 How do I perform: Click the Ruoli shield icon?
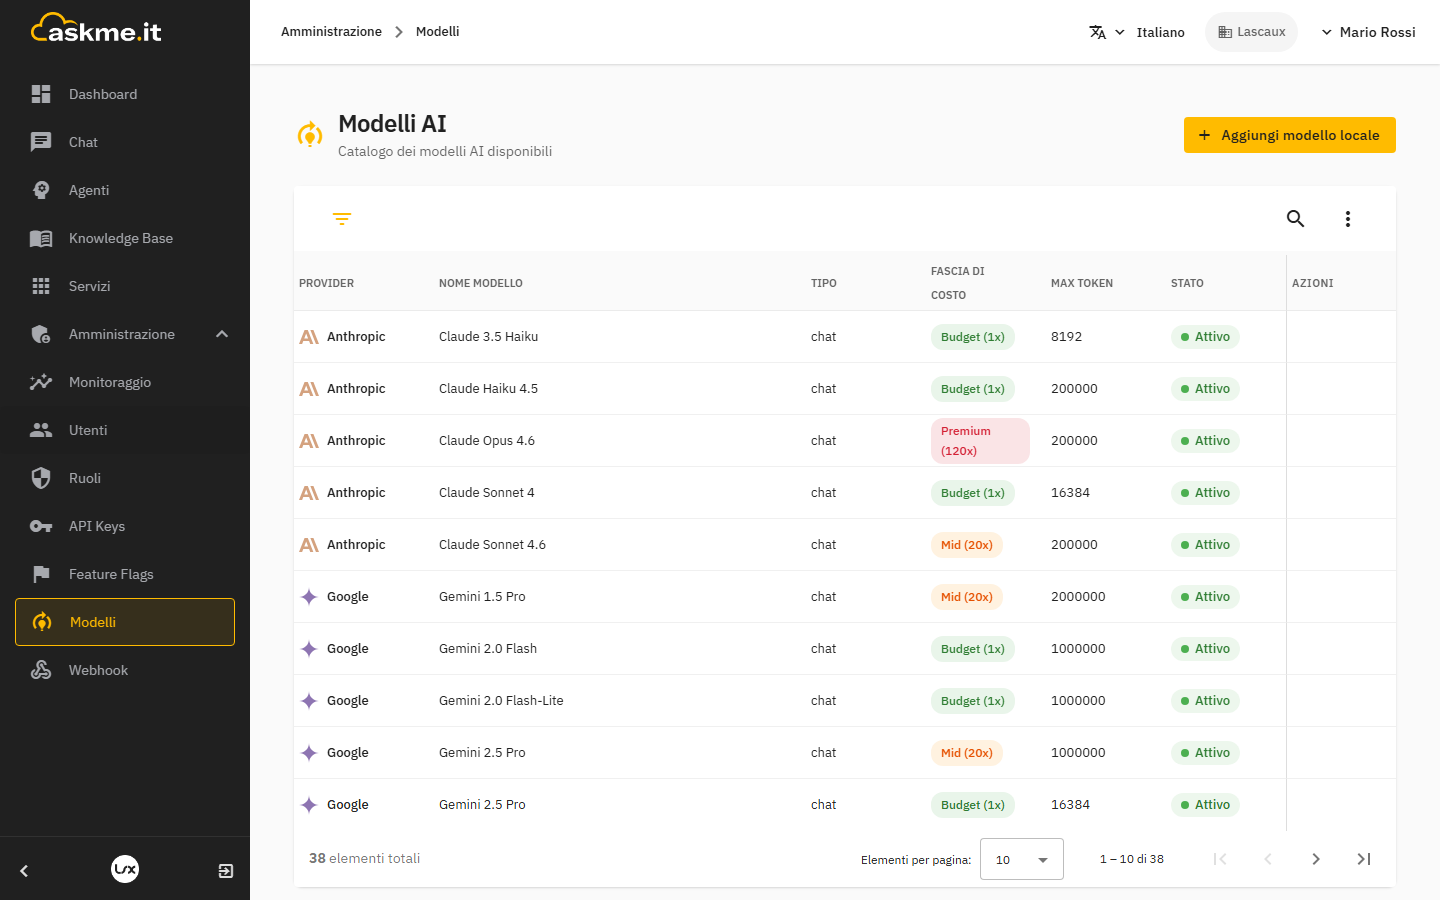tap(41, 478)
